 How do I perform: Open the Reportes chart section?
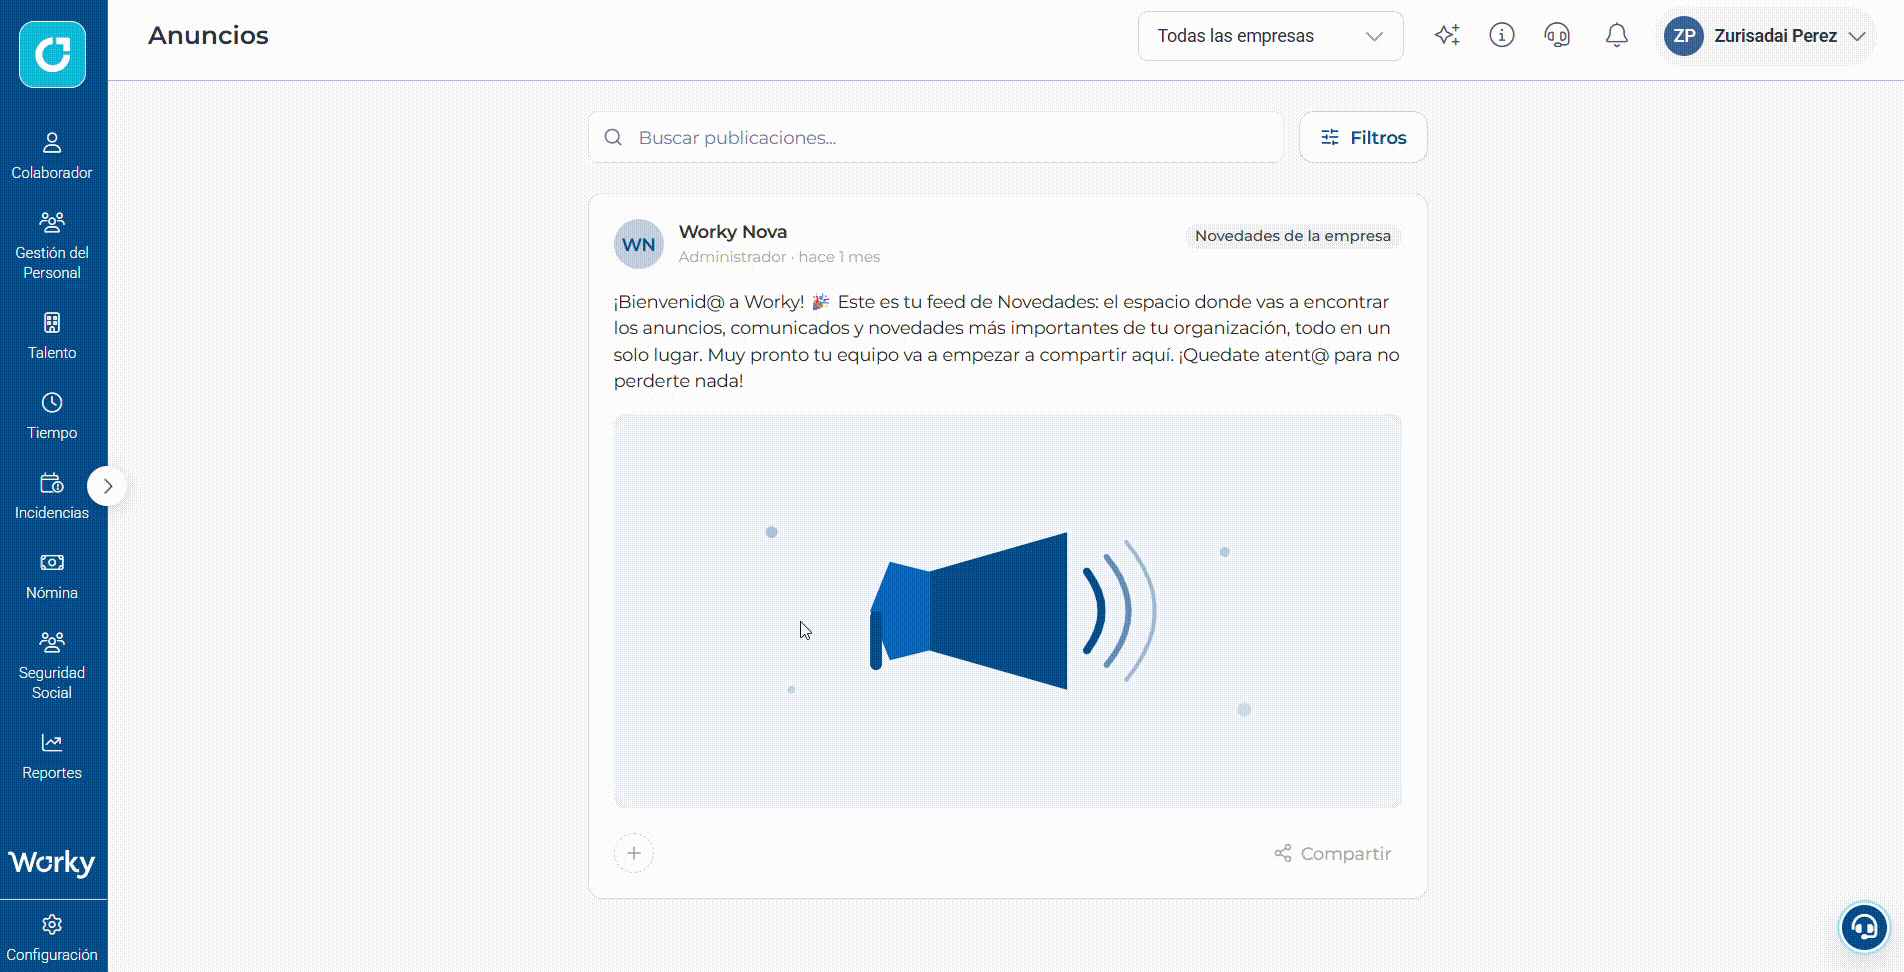[x=52, y=756]
